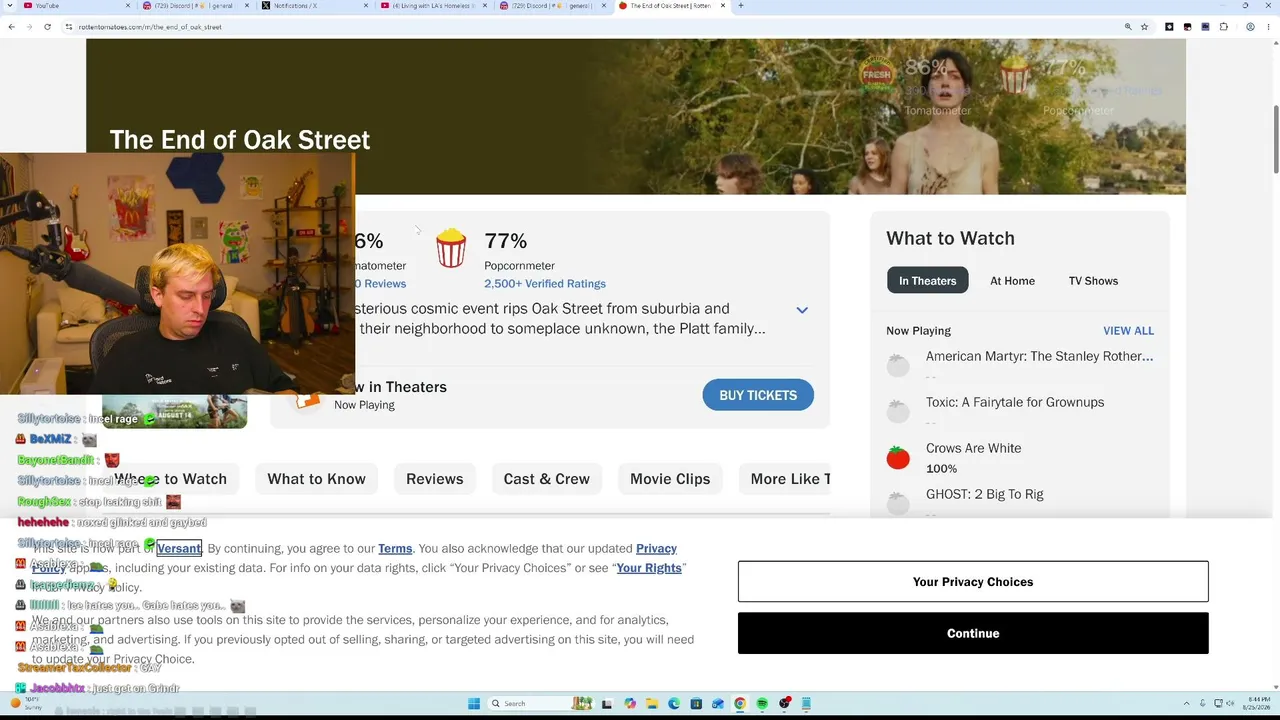Click the BUY TICKETS button
The height and width of the screenshot is (720, 1280).
(758, 395)
